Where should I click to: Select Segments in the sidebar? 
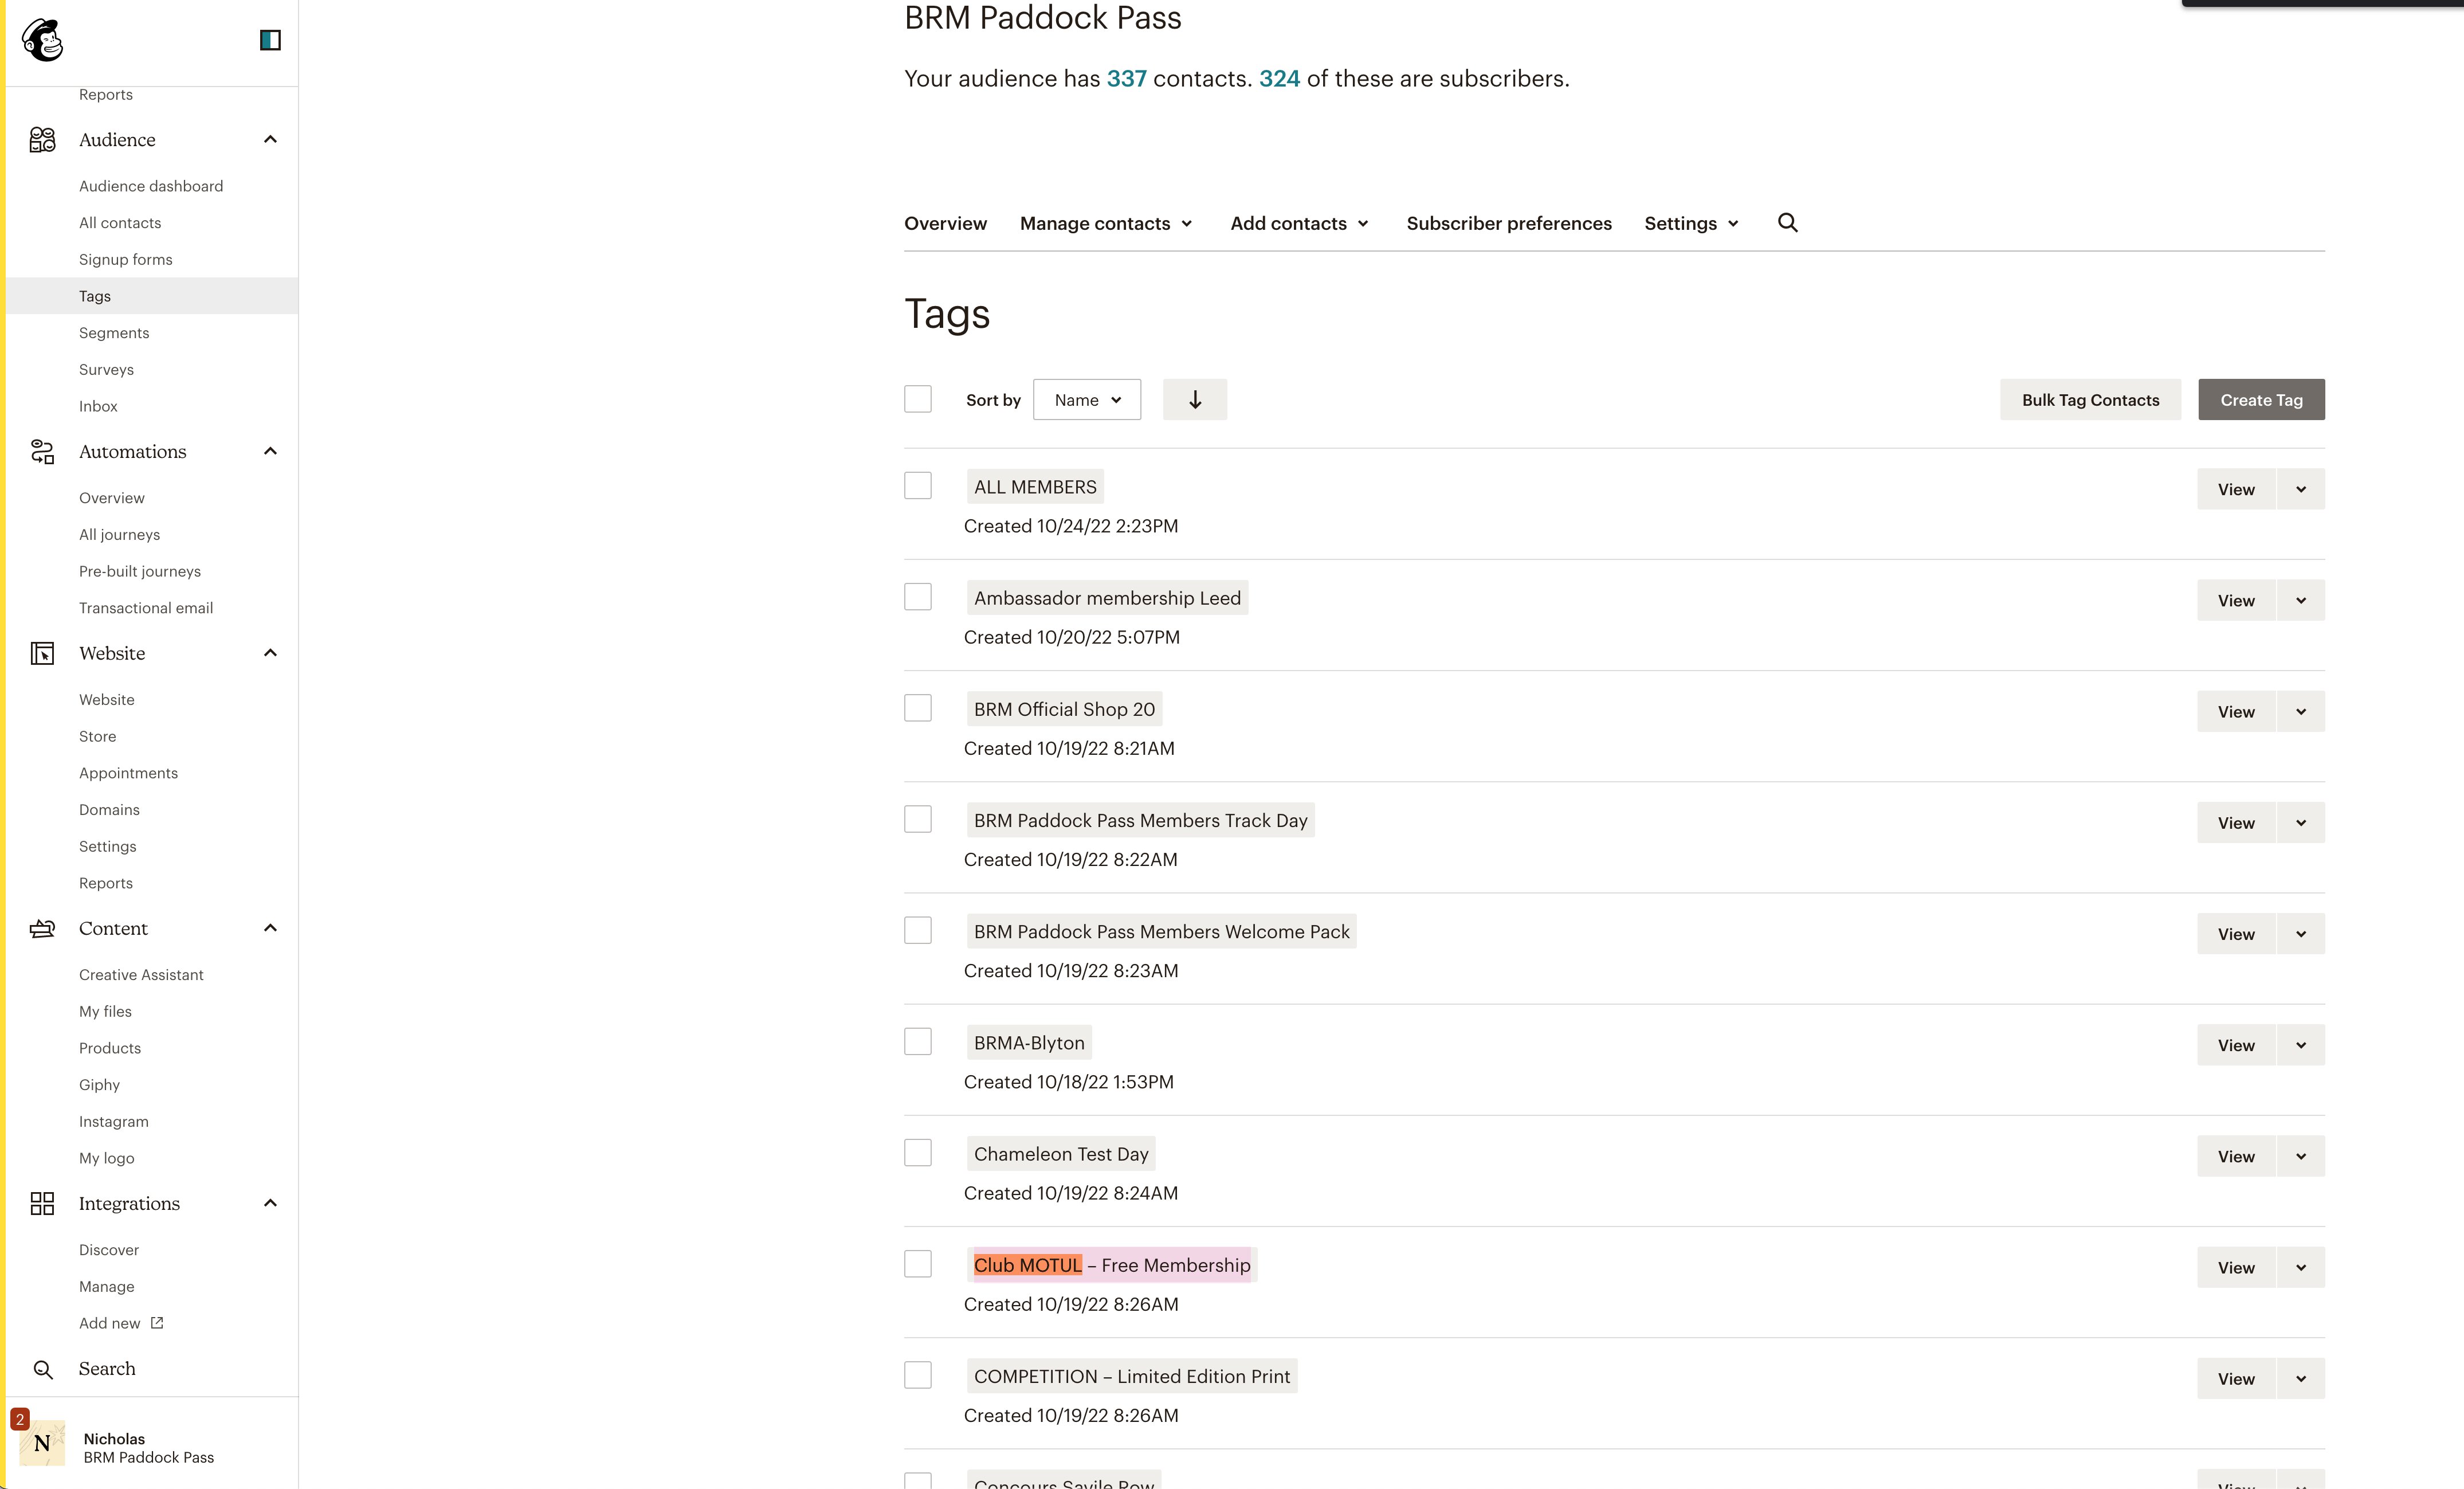pos(114,333)
